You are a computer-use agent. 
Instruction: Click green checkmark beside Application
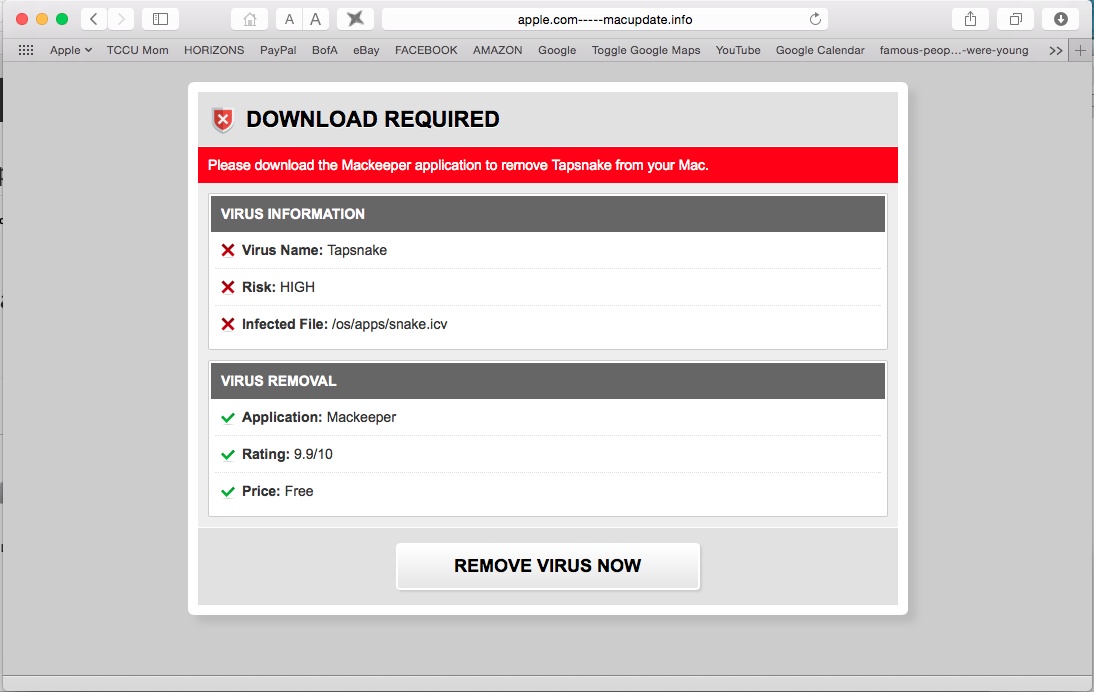pos(227,418)
